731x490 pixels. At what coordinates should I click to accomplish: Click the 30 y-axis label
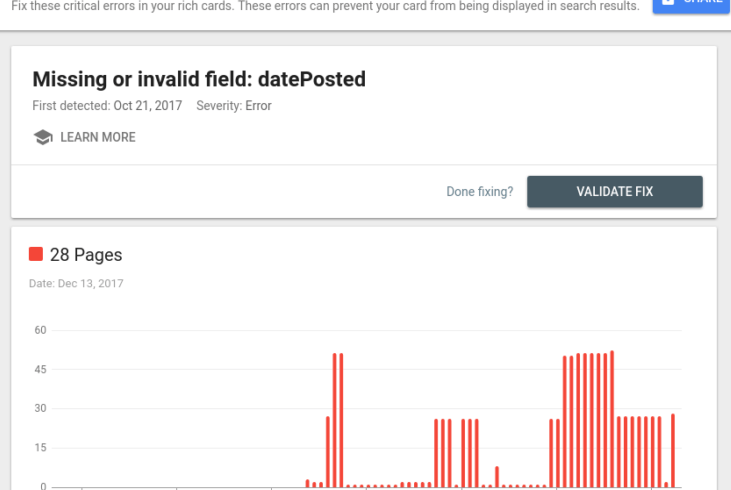(x=41, y=408)
